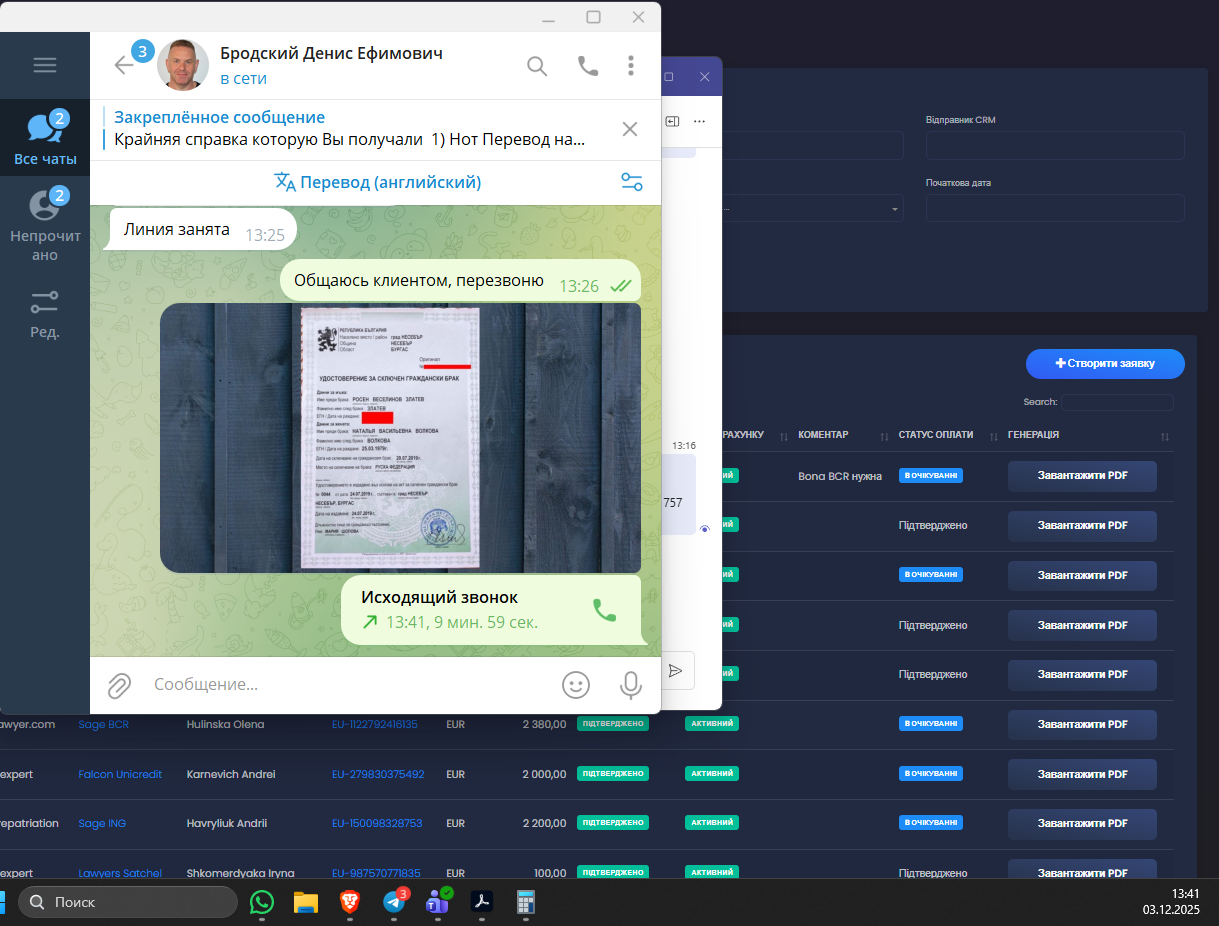Open Telegram from the taskbar
Screen dimensions: 1219x926
pos(395,902)
